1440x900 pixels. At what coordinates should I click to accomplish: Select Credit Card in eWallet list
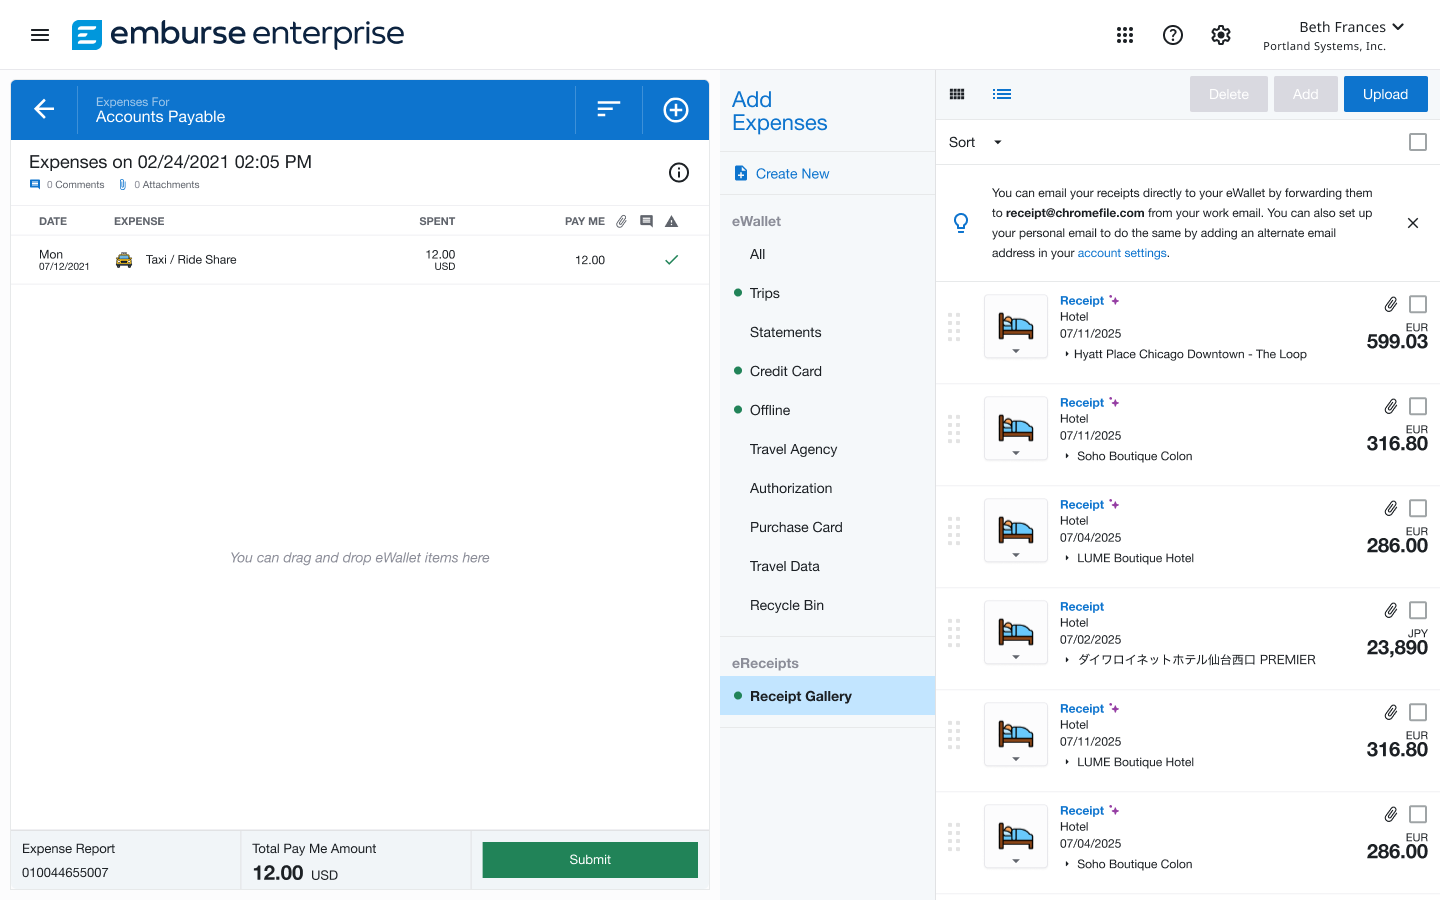coord(785,371)
